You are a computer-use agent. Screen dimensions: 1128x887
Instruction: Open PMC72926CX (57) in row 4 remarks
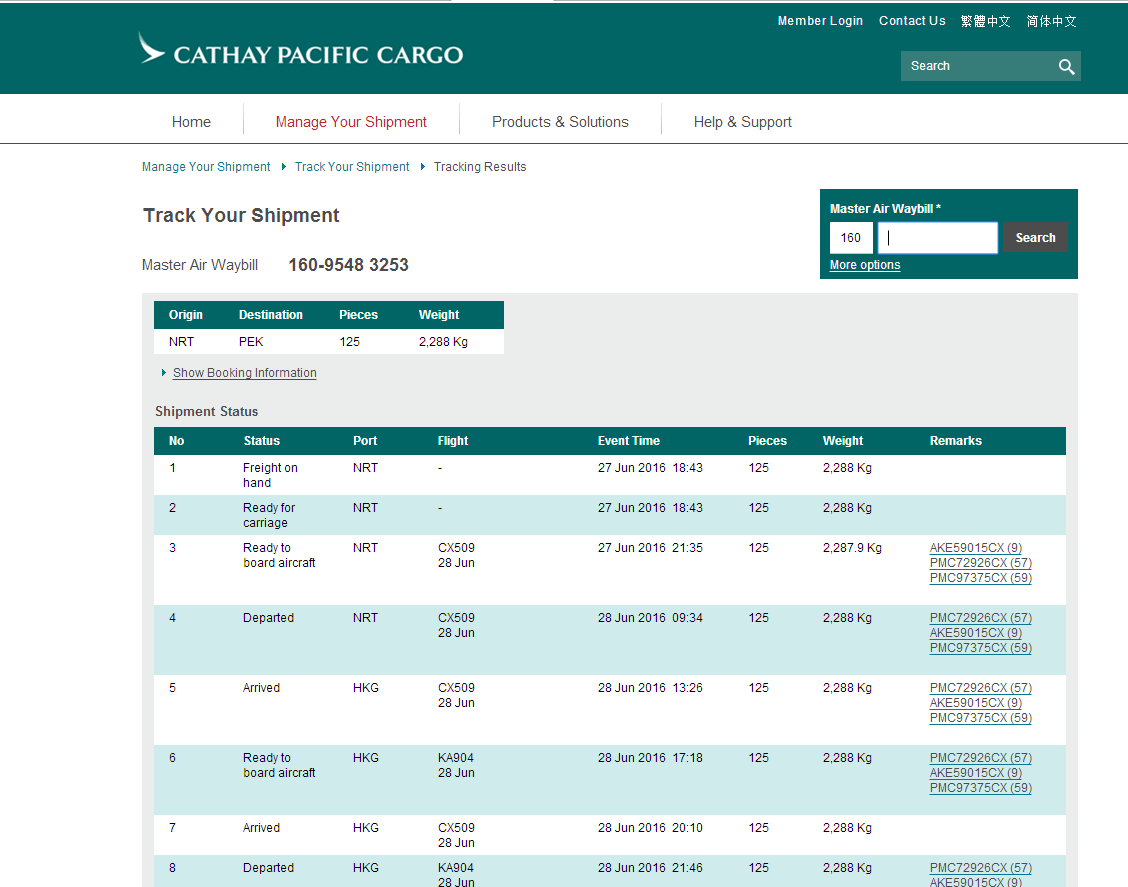pos(981,617)
